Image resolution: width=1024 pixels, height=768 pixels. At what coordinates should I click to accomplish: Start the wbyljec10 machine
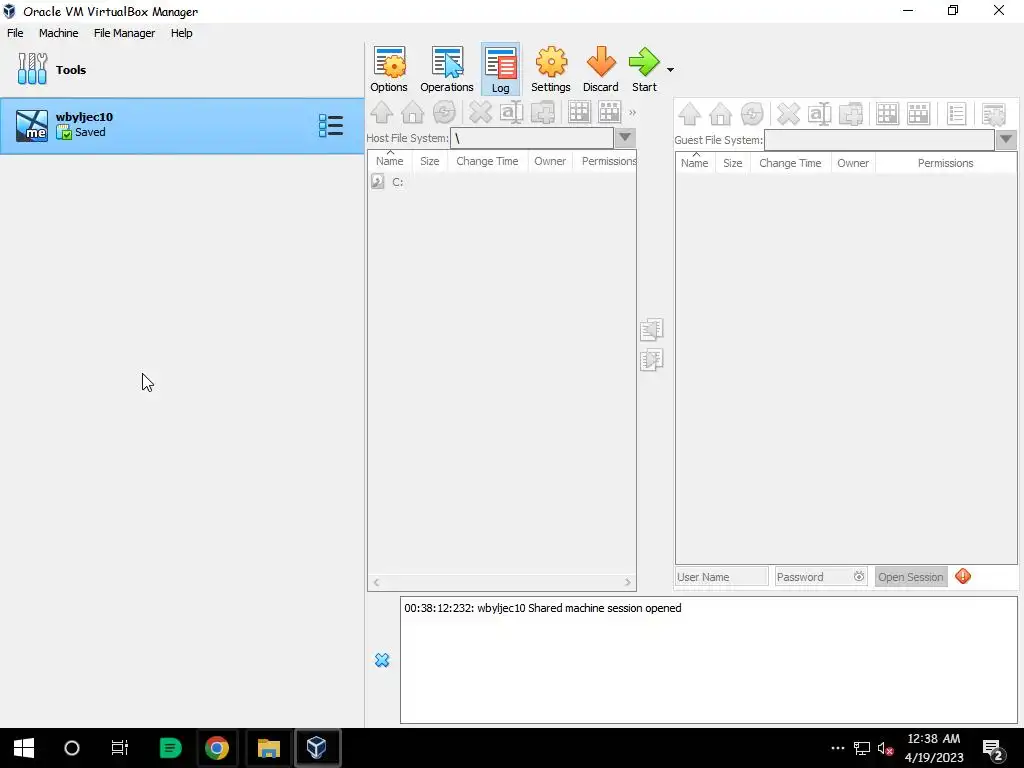click(644, 69)
